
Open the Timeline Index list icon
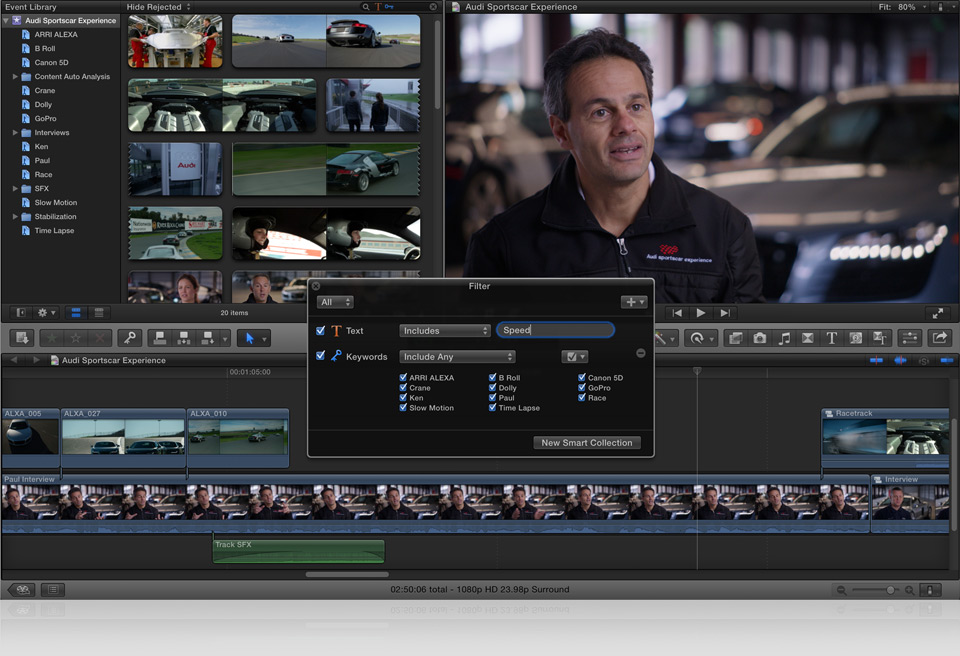point(53,590)
